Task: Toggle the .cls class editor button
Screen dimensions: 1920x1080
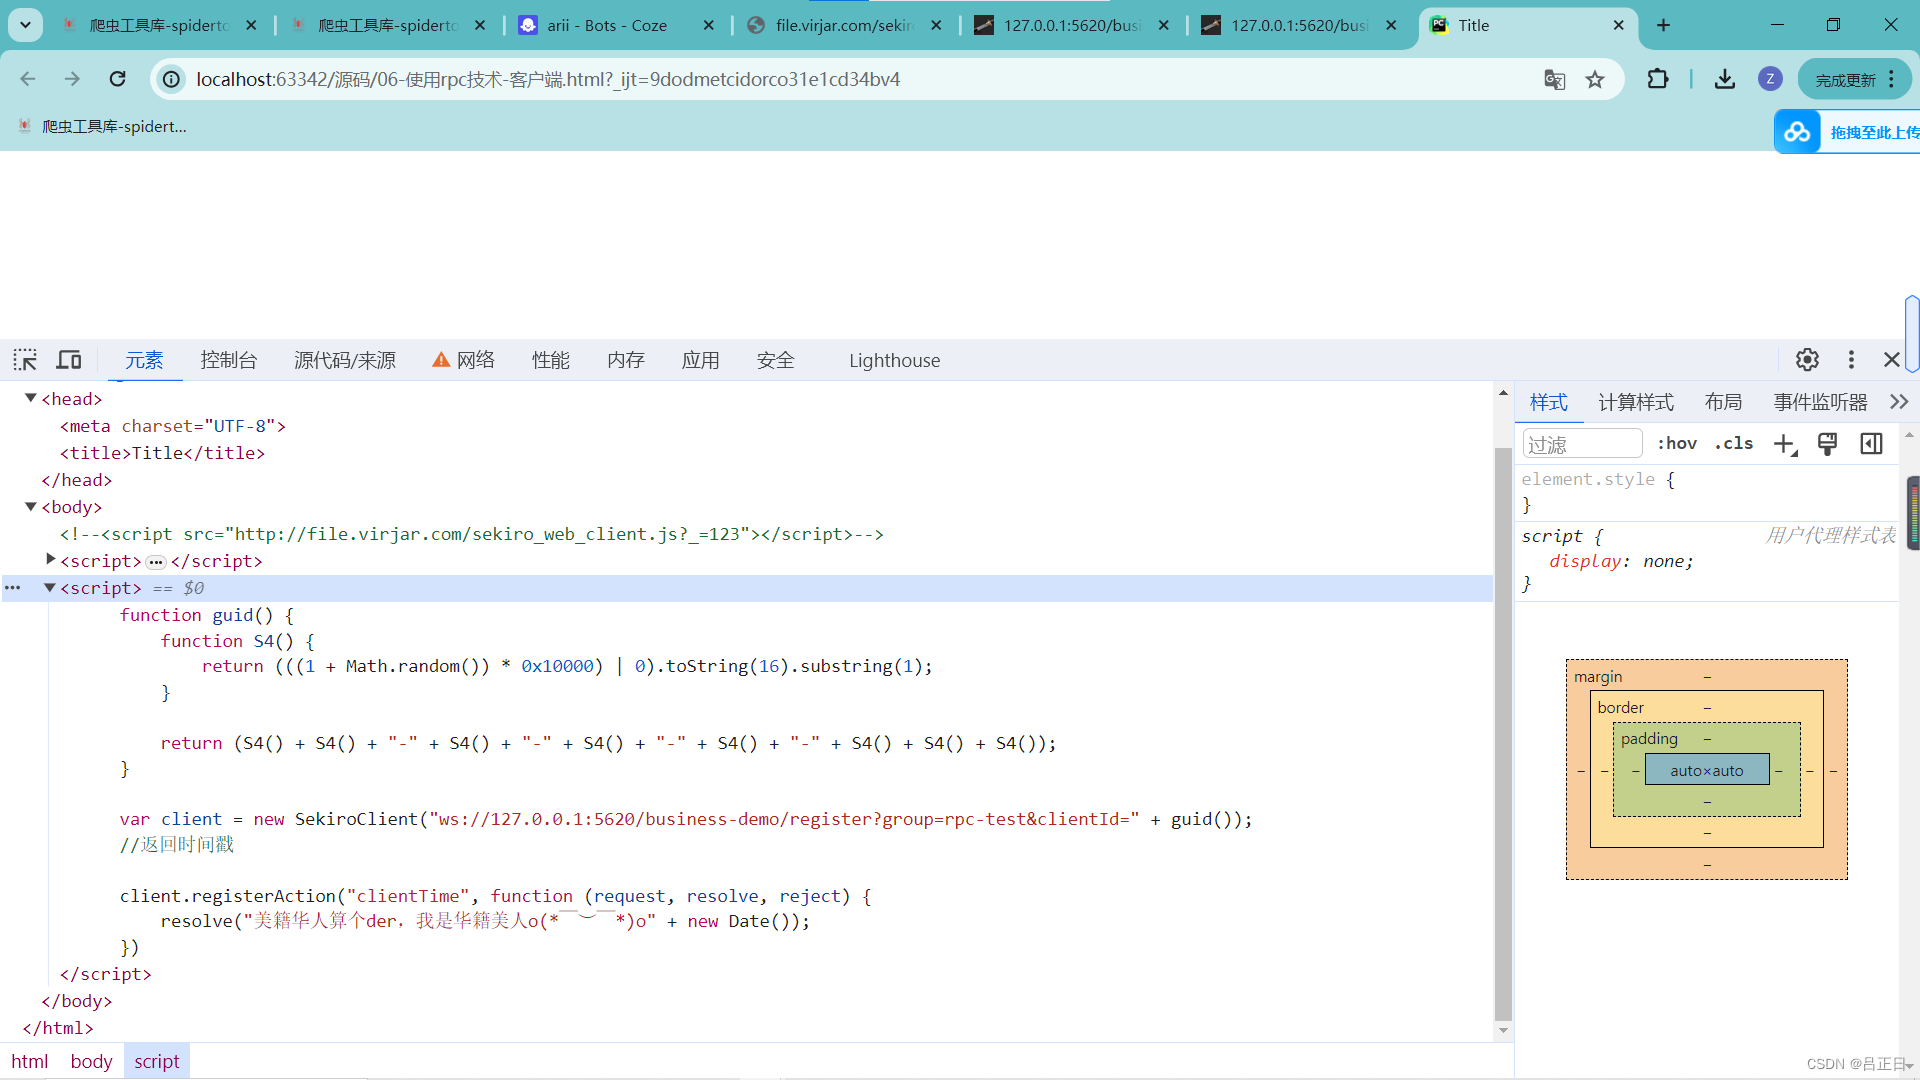Action: coord(1734,444)
